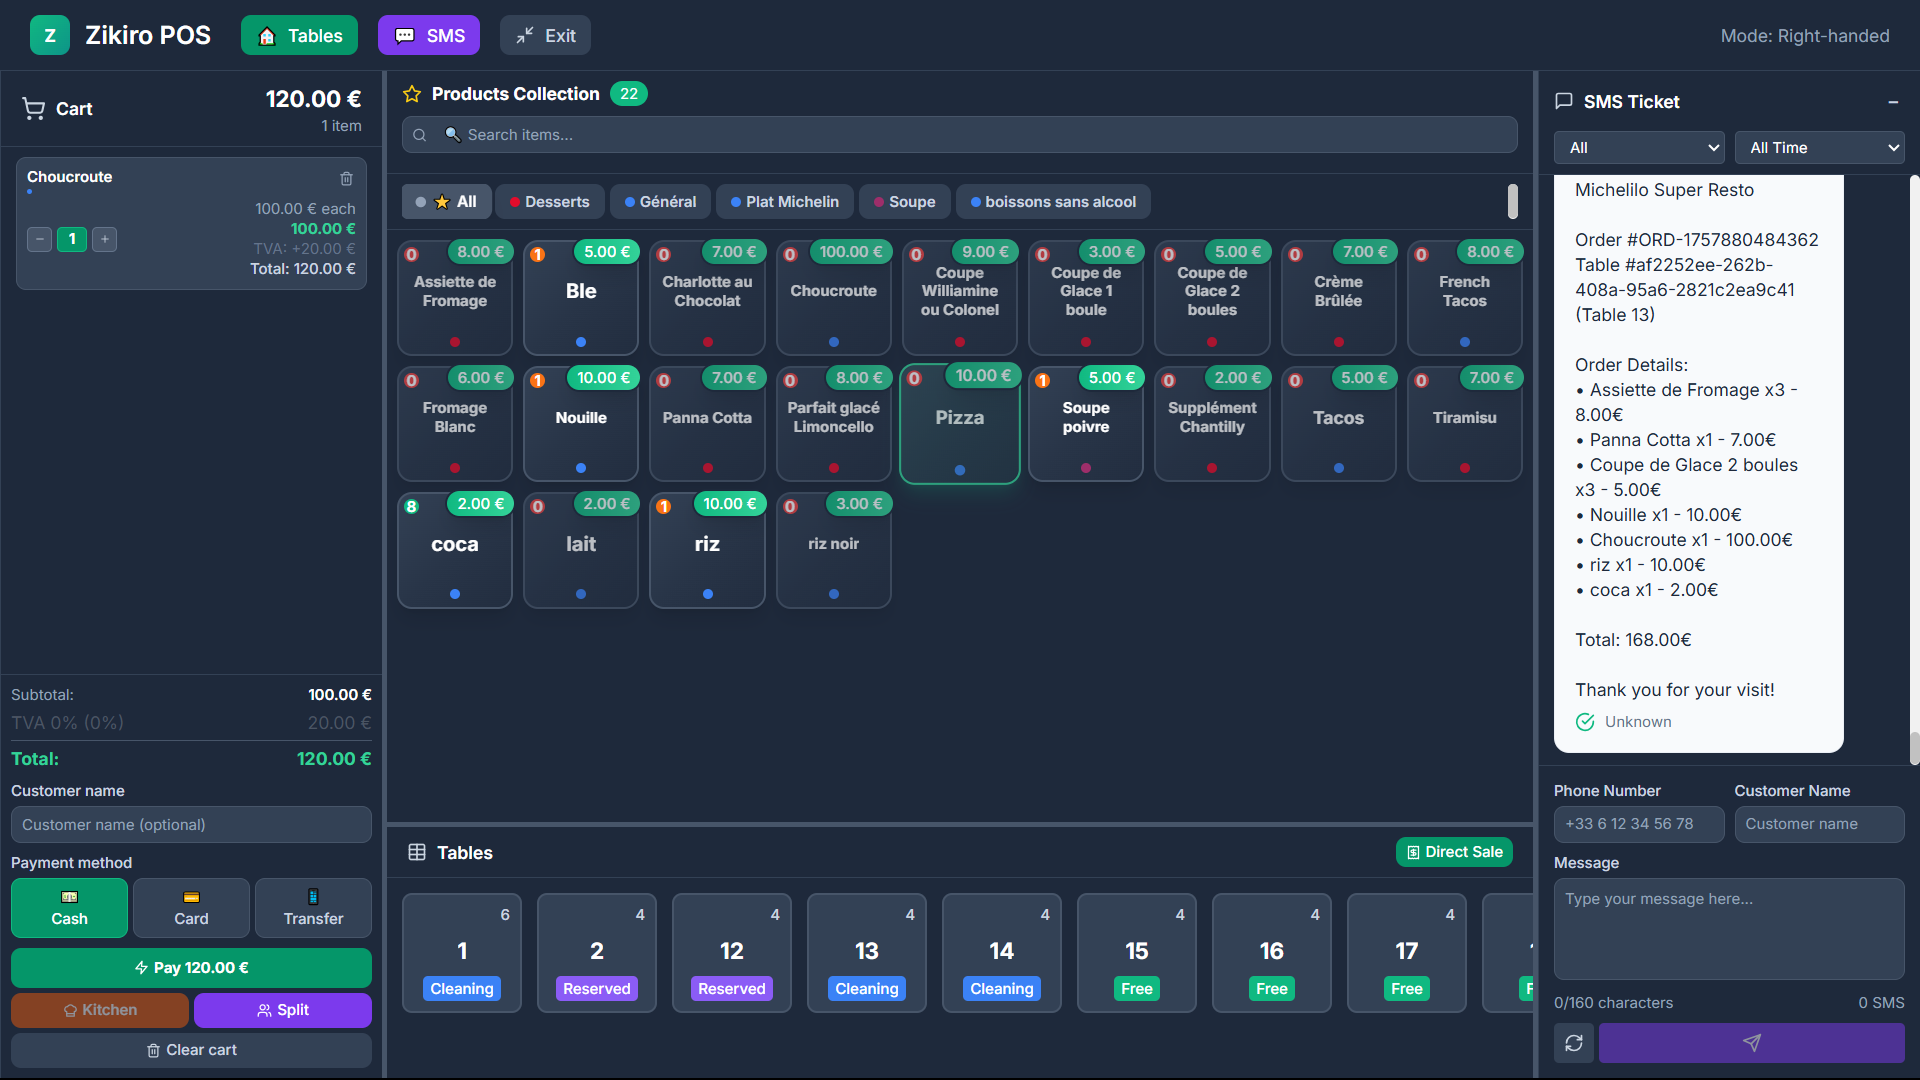Filter products by Plat Michelin category
1920x1080 pixels.
(x=785, y=202)
